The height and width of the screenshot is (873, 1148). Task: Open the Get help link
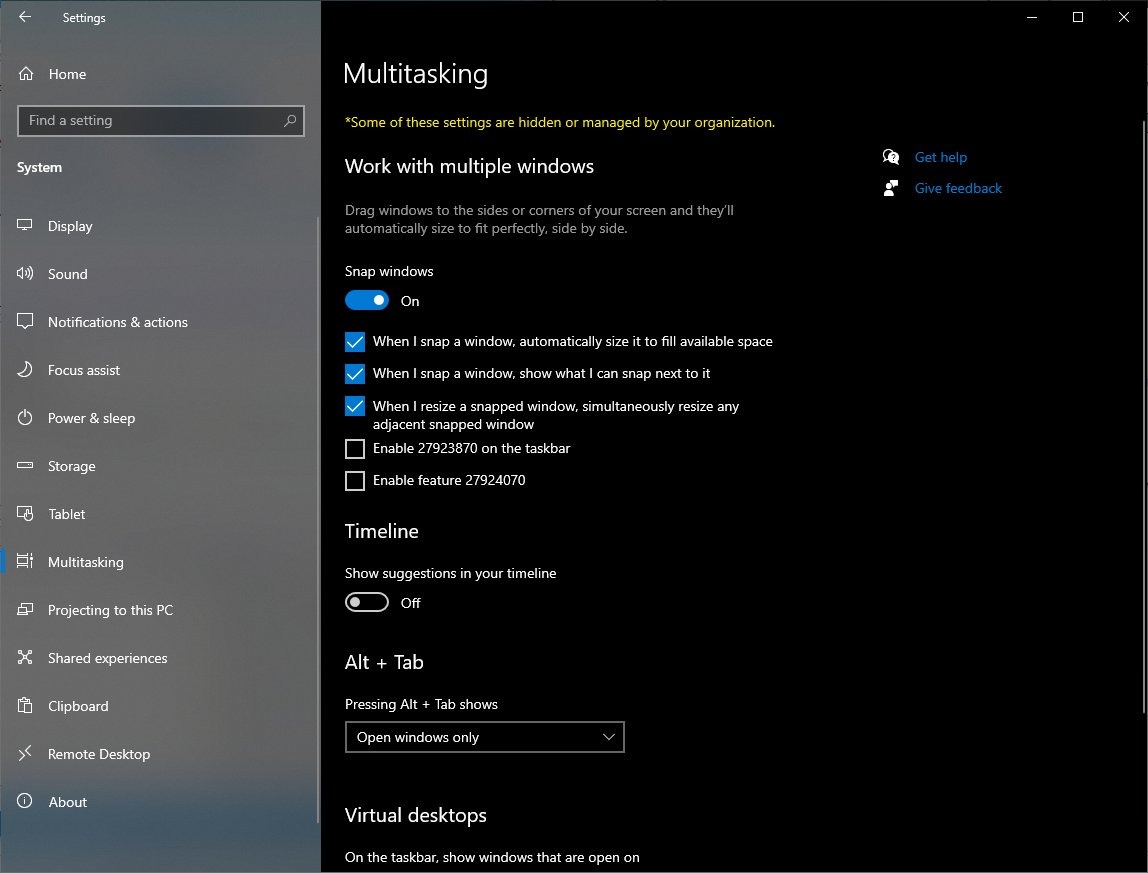[x=940, y=157]
